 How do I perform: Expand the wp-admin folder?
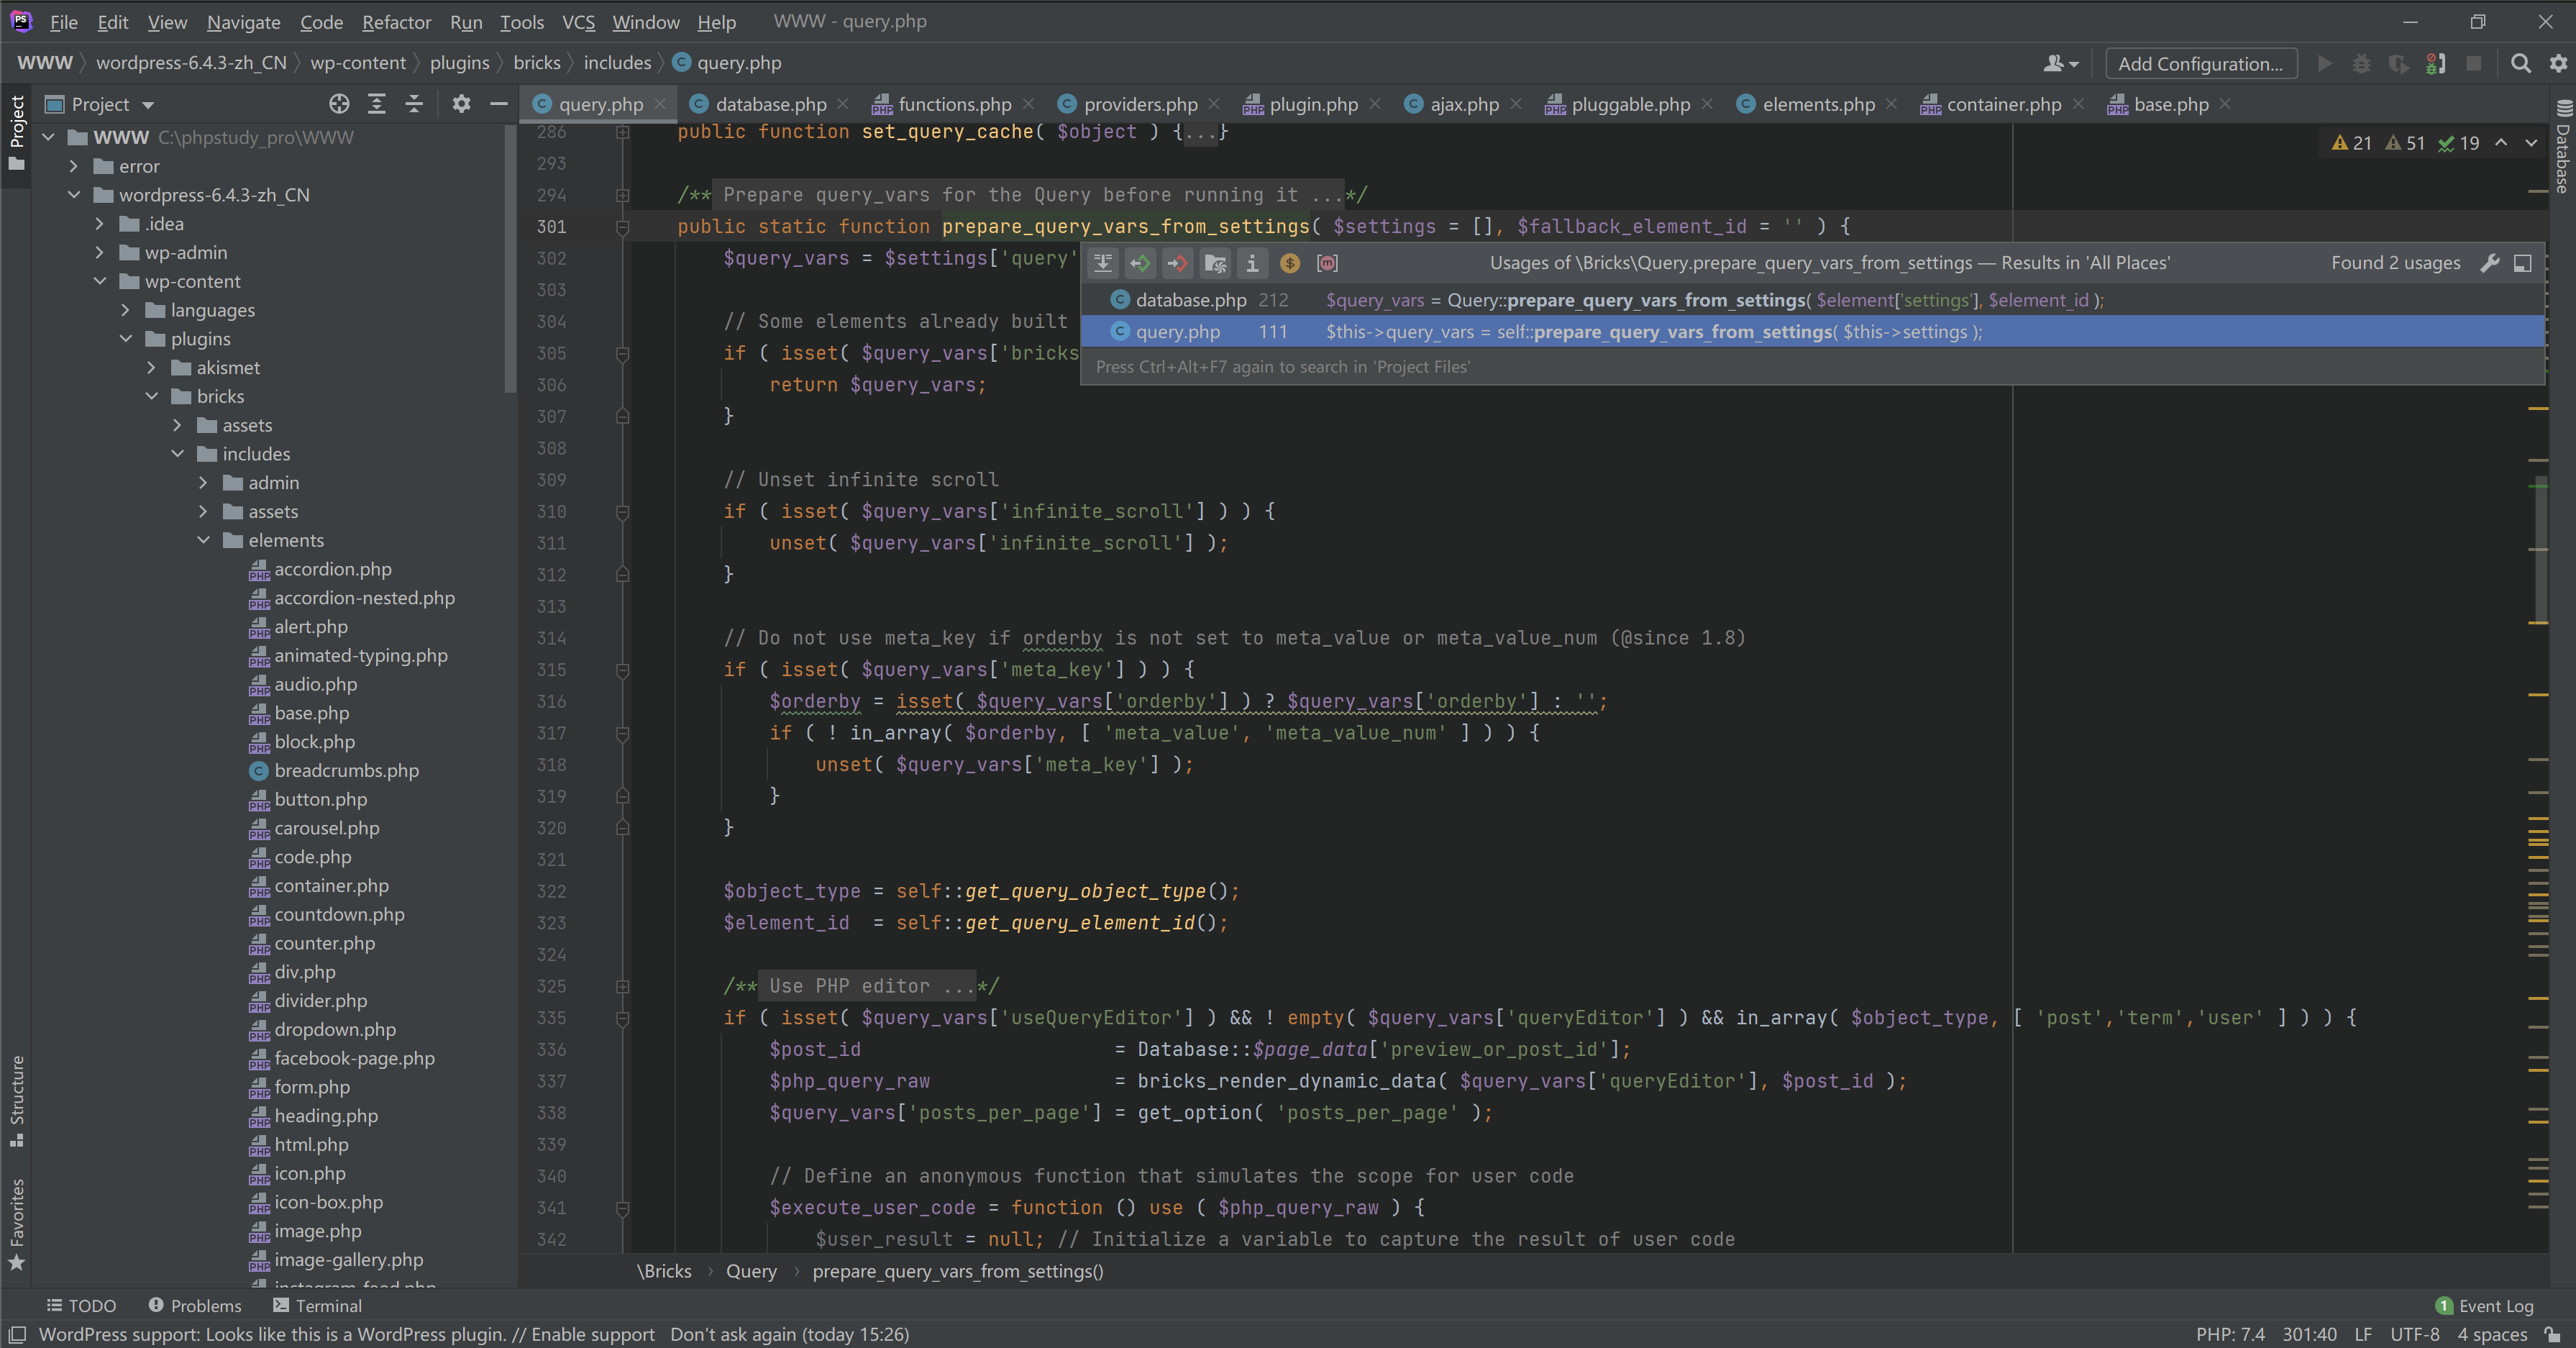pos(99,252)
